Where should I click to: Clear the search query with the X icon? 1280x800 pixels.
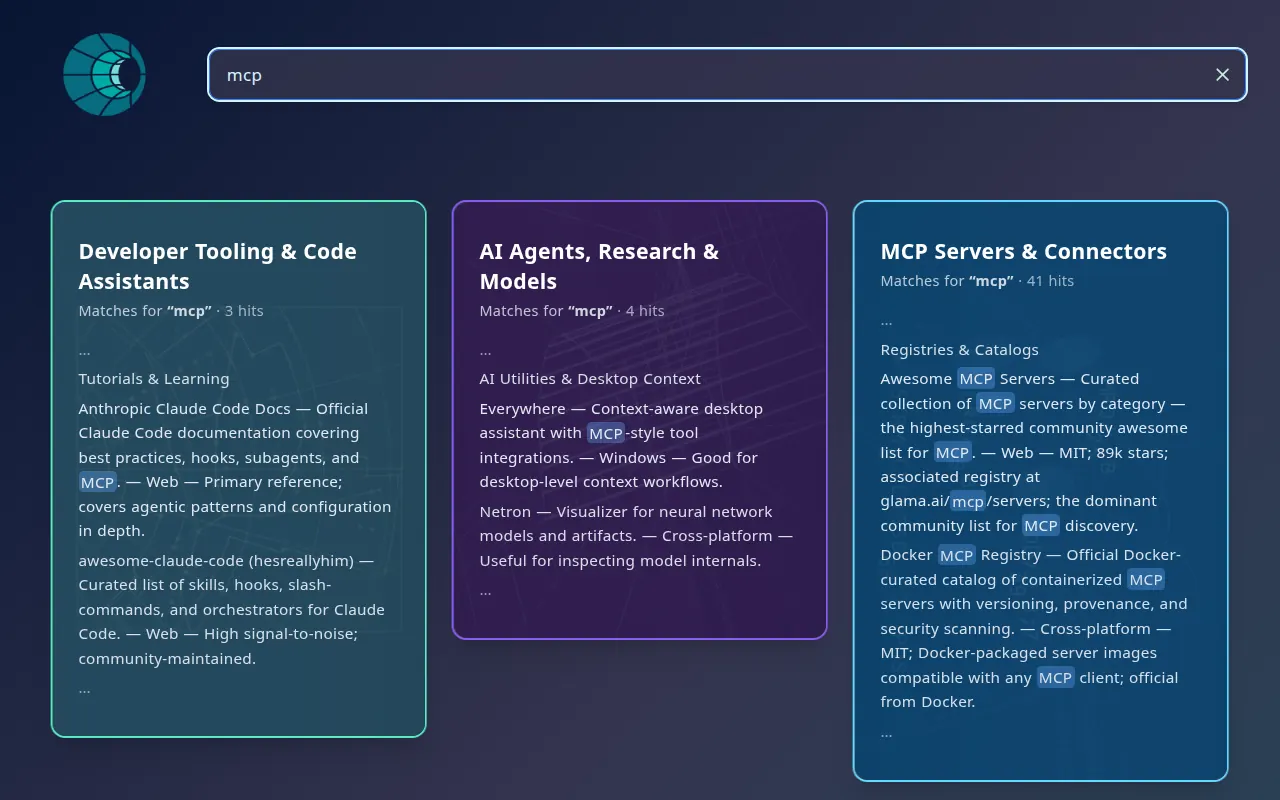pos(1222,75)
